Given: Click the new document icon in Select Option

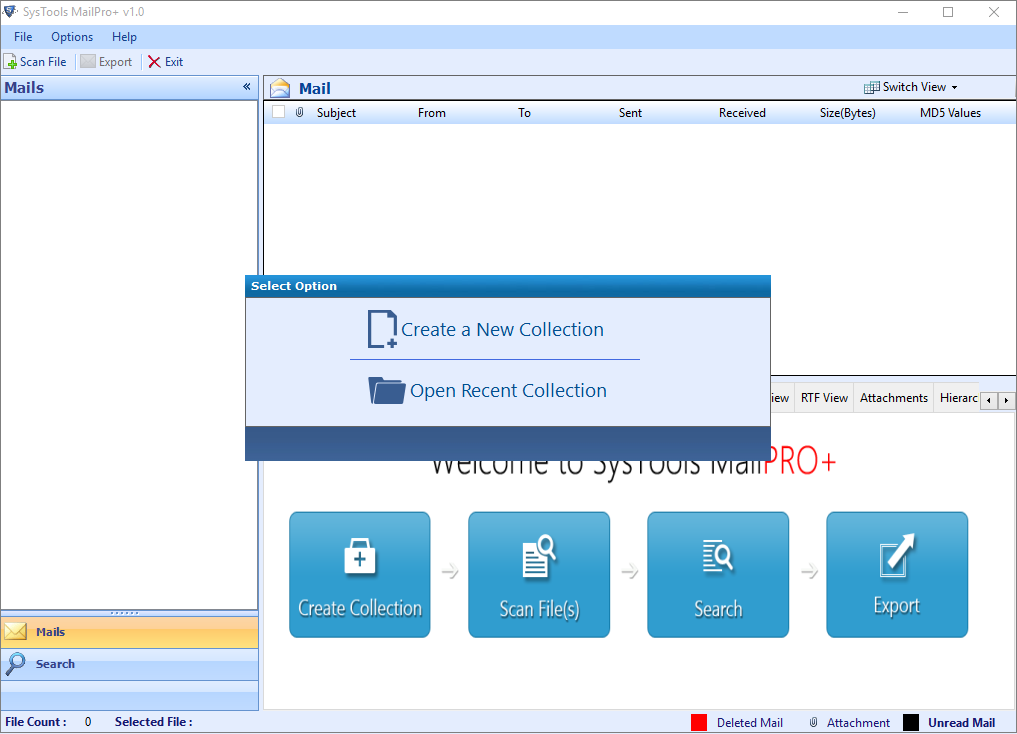Looking at the screenshot, I should [x=382, y=329].
